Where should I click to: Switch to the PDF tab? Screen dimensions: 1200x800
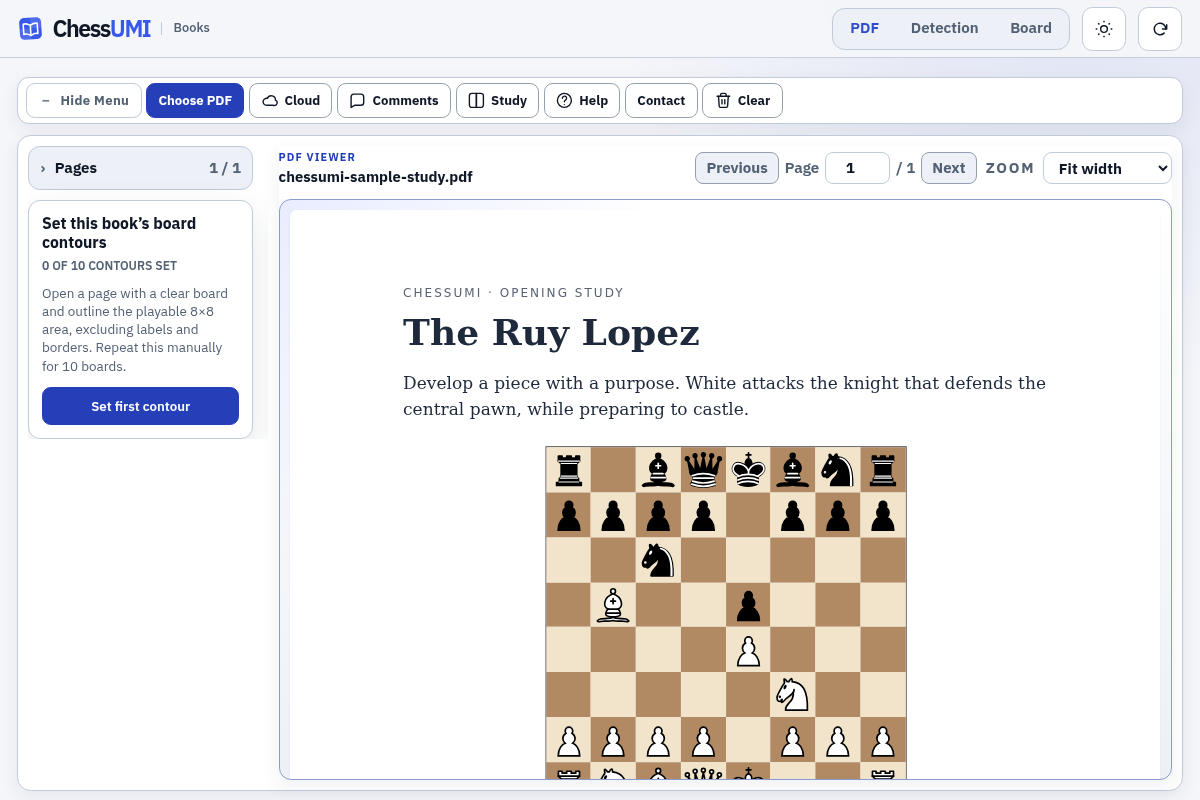coord(864,28)
